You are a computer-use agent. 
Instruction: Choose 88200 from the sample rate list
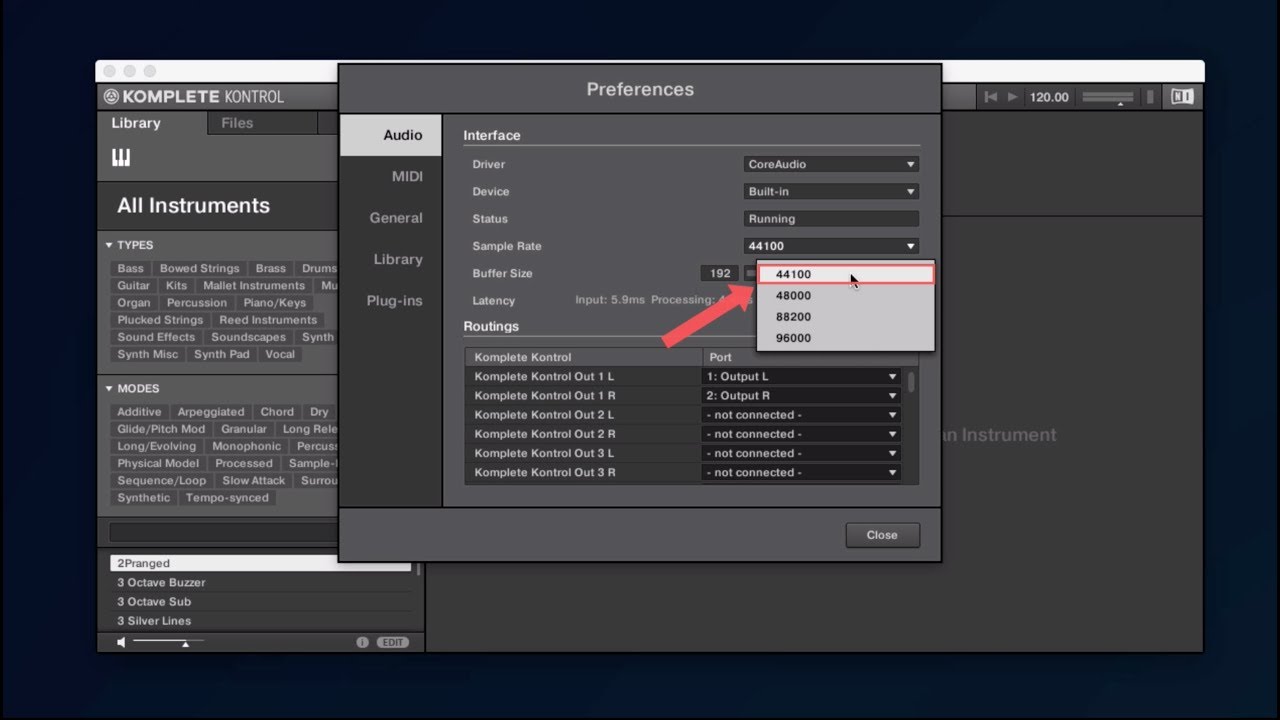[x=846, y=317]
